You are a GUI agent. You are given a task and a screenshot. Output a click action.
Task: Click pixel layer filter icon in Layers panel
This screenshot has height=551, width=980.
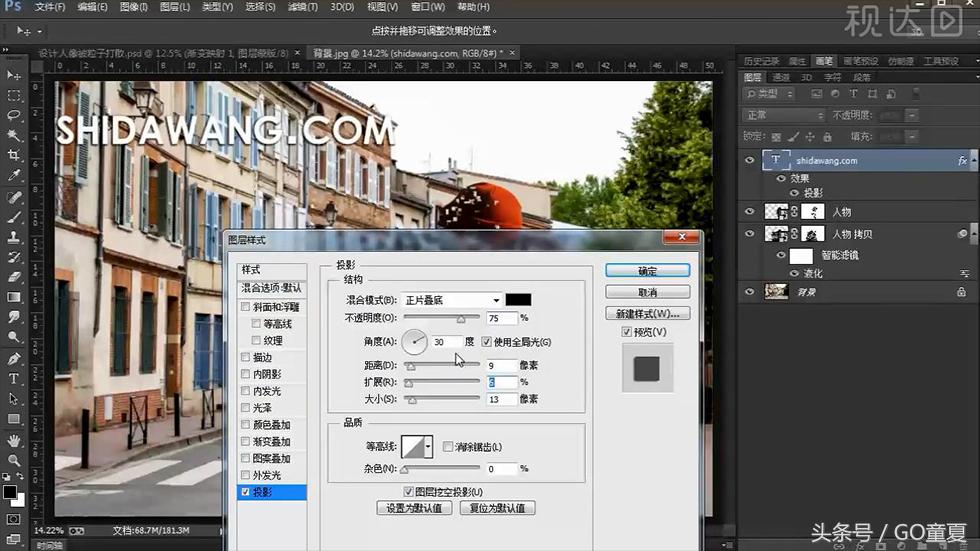816,94
